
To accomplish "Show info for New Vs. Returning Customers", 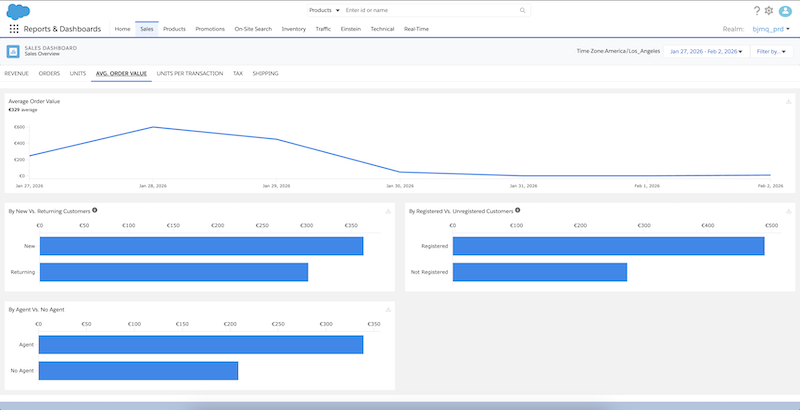I will [x=95, y=210].
